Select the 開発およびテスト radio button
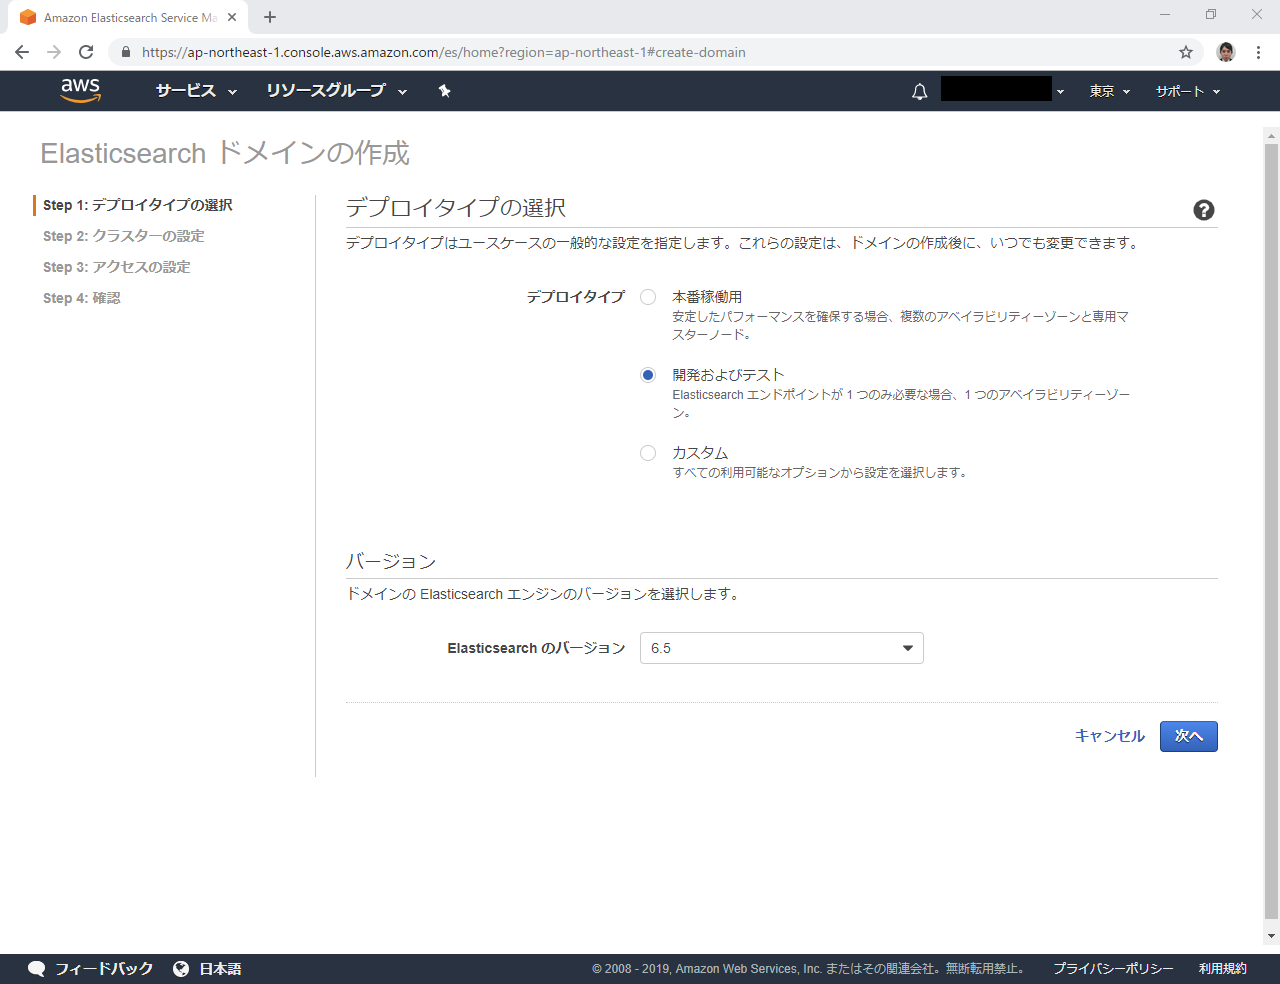The height and width of the screenshot is (984, 1280). click(648, 375)
